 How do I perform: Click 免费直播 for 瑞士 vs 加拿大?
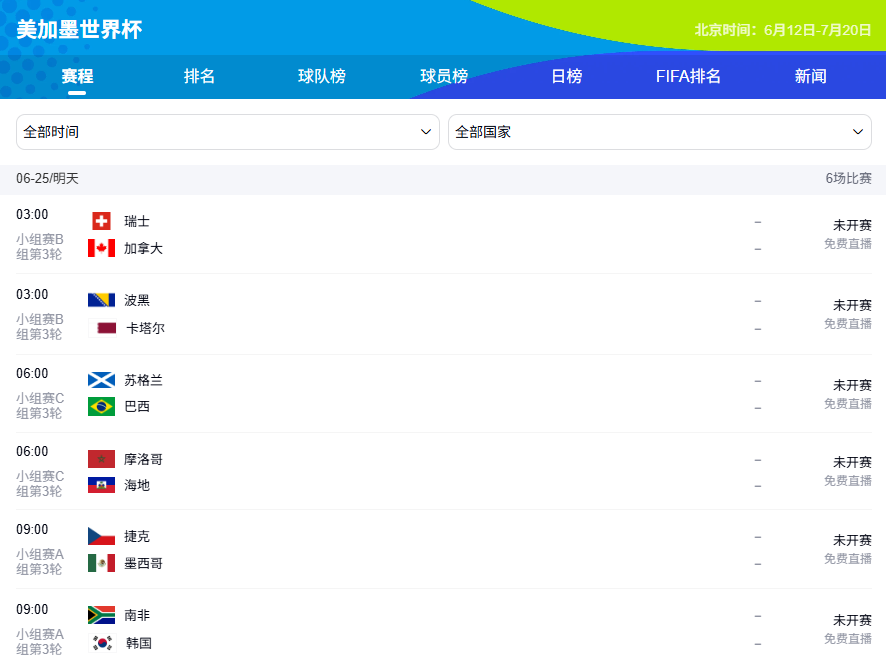click(x=848, y=244)
